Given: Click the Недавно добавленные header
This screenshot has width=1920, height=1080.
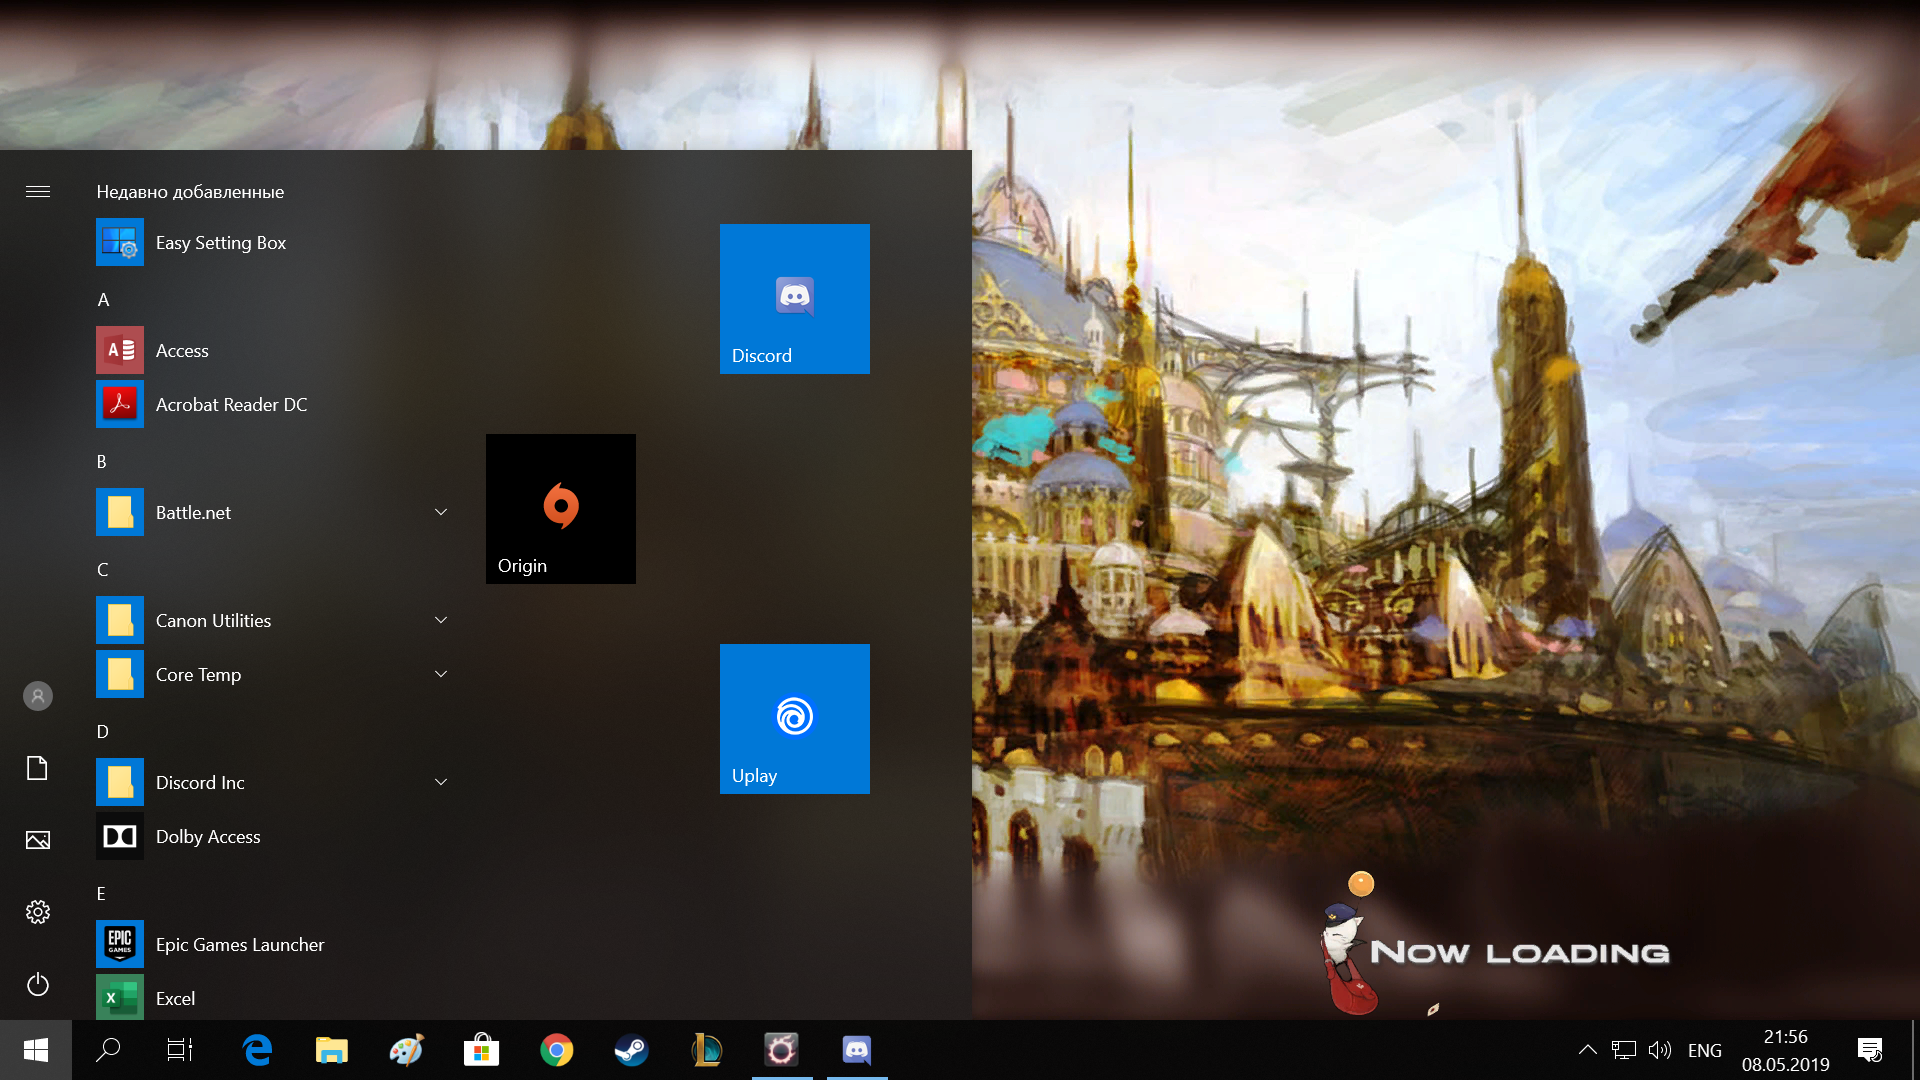Looking at the screenshot, I should pos(190,192).
